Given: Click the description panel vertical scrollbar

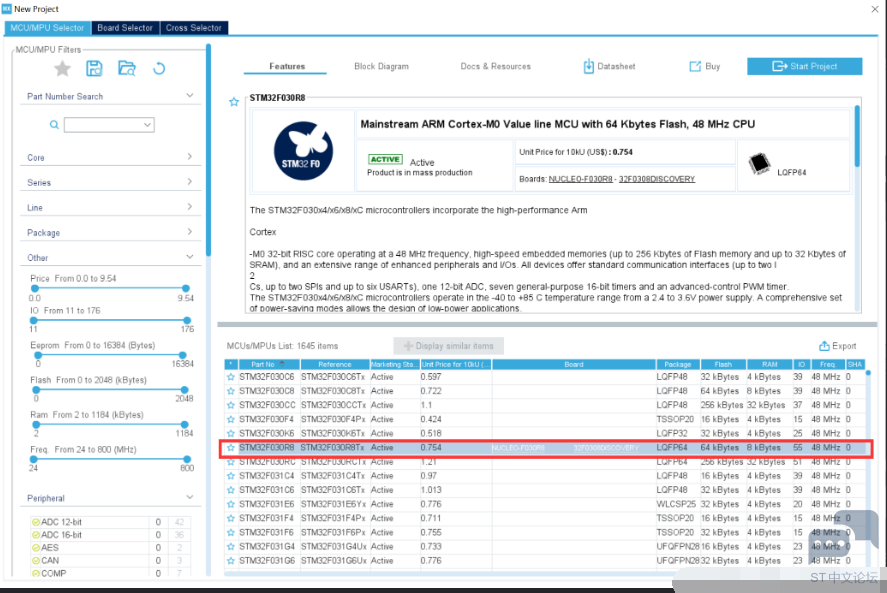Looking at the screenshot, I should coord(858,136).
